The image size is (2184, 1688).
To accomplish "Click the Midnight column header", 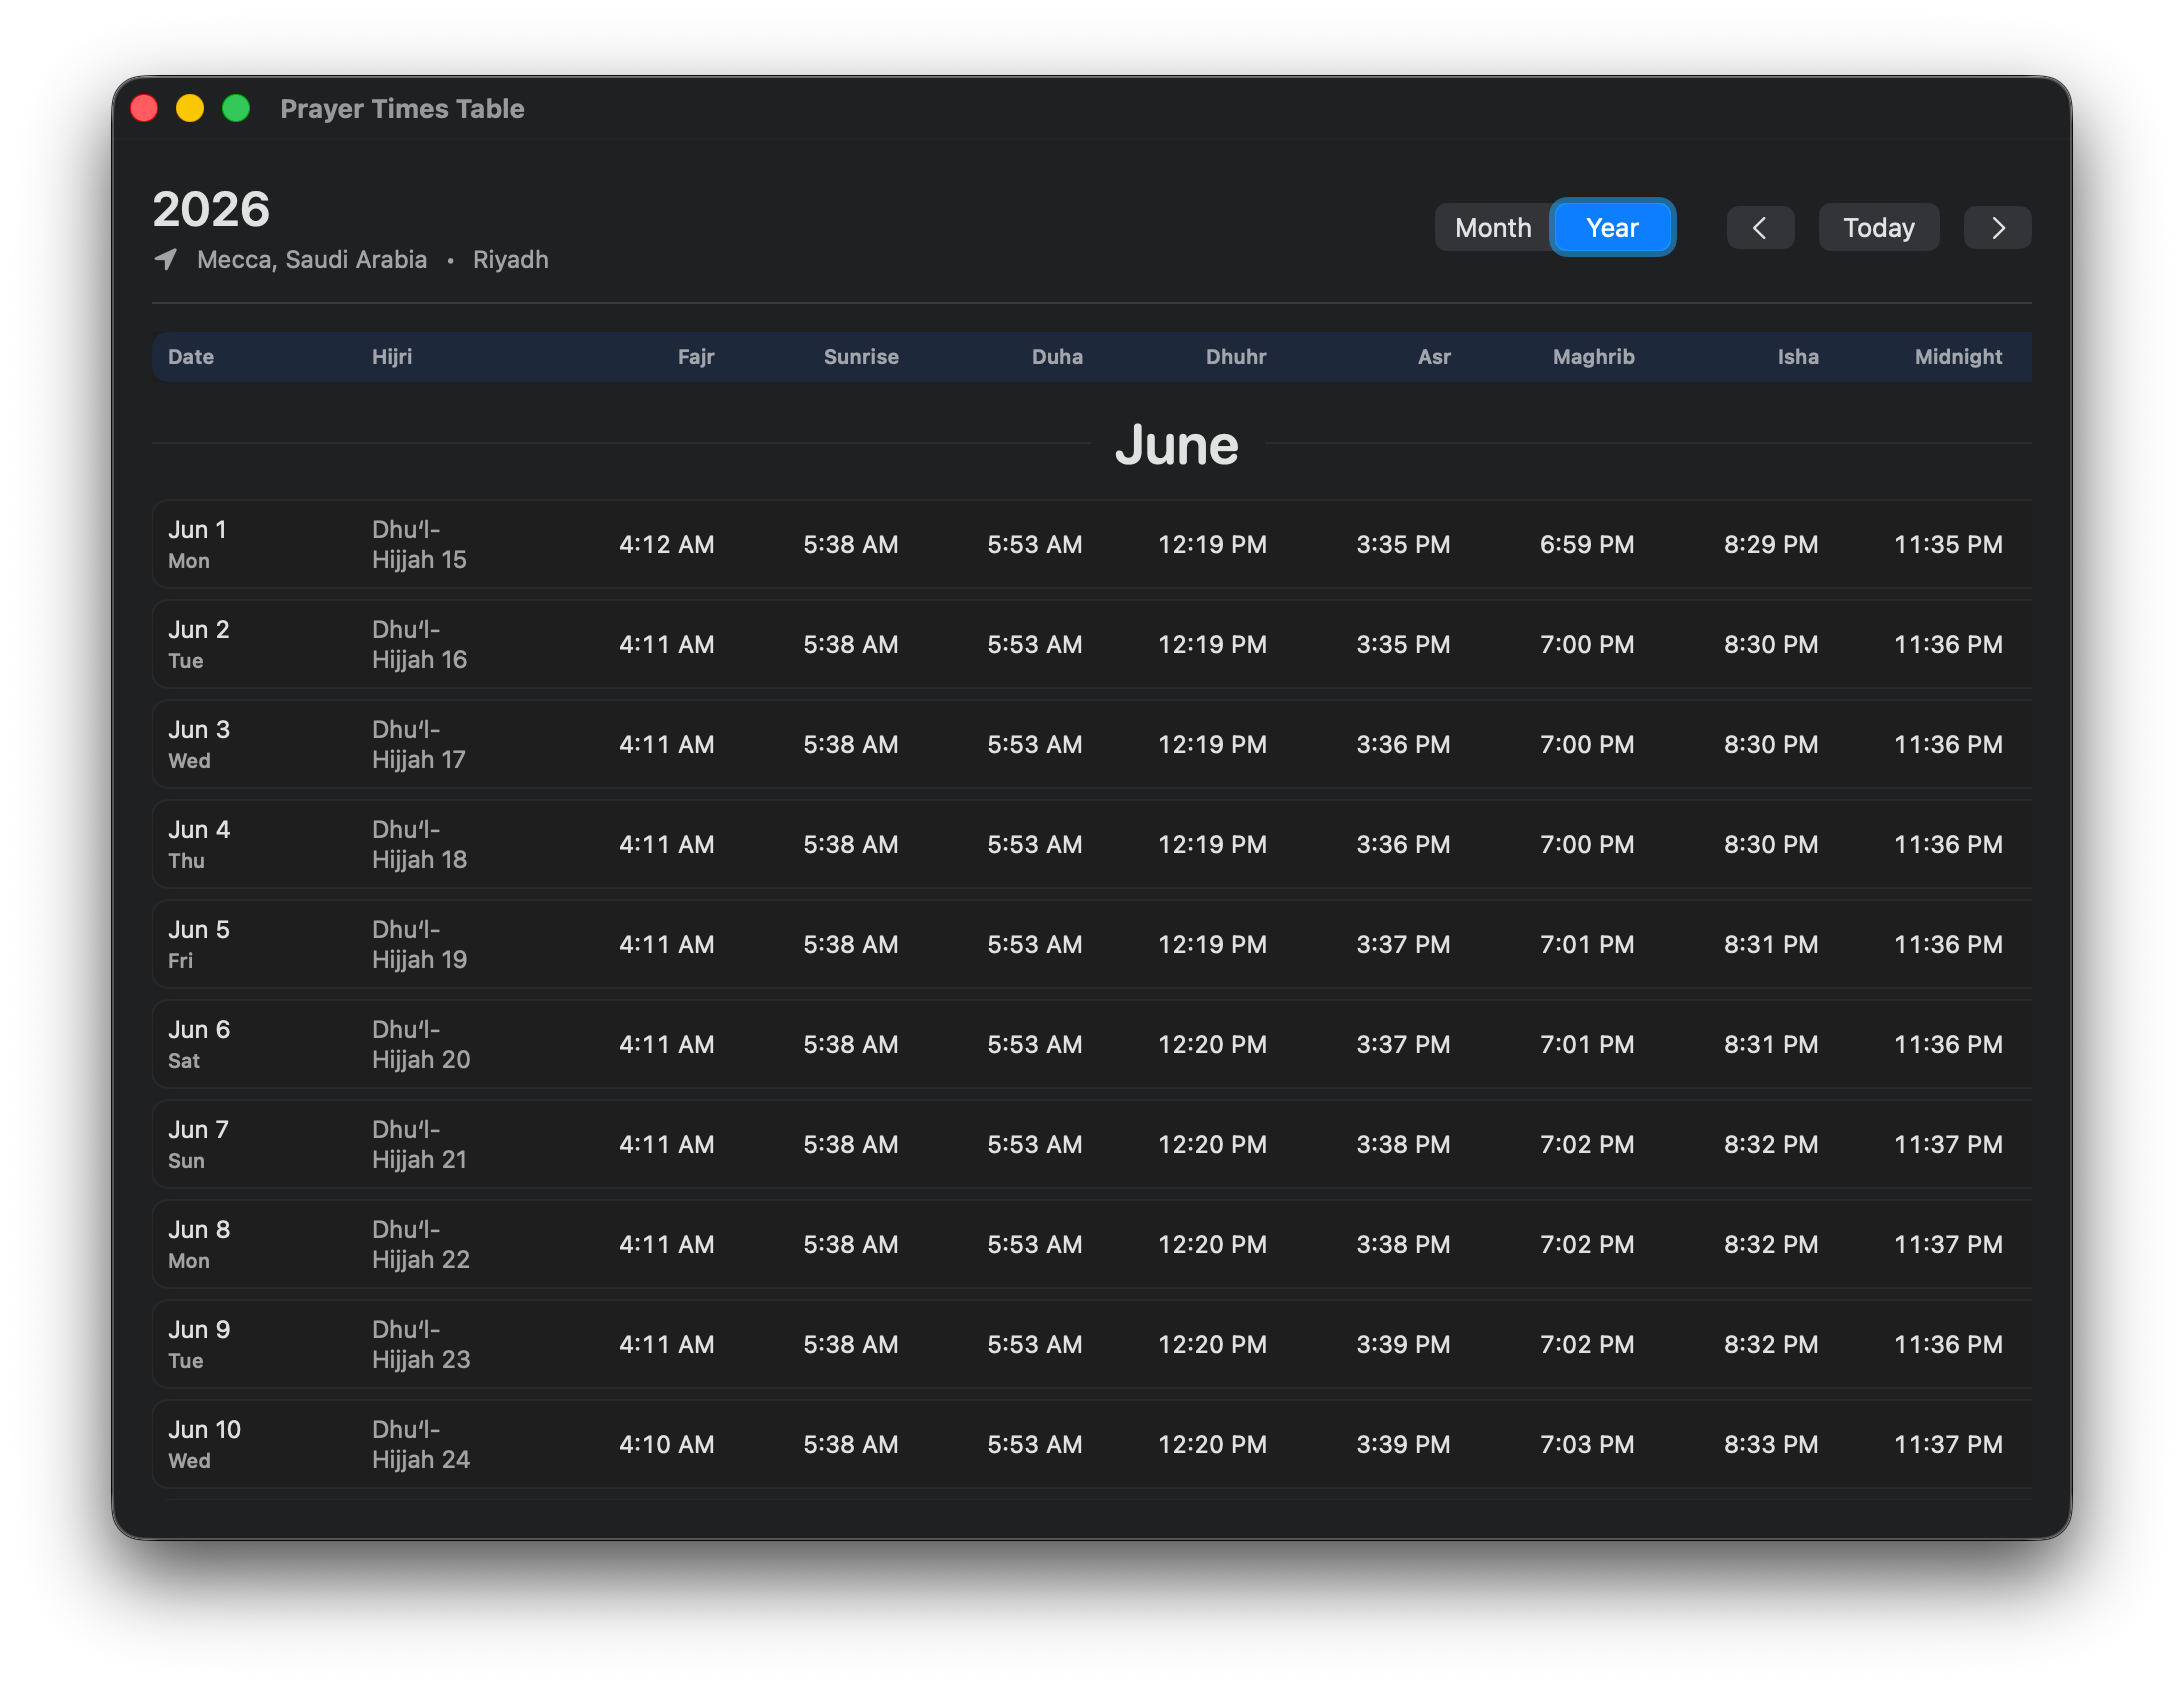I will pyautogui.click(x=1958, y=357).
